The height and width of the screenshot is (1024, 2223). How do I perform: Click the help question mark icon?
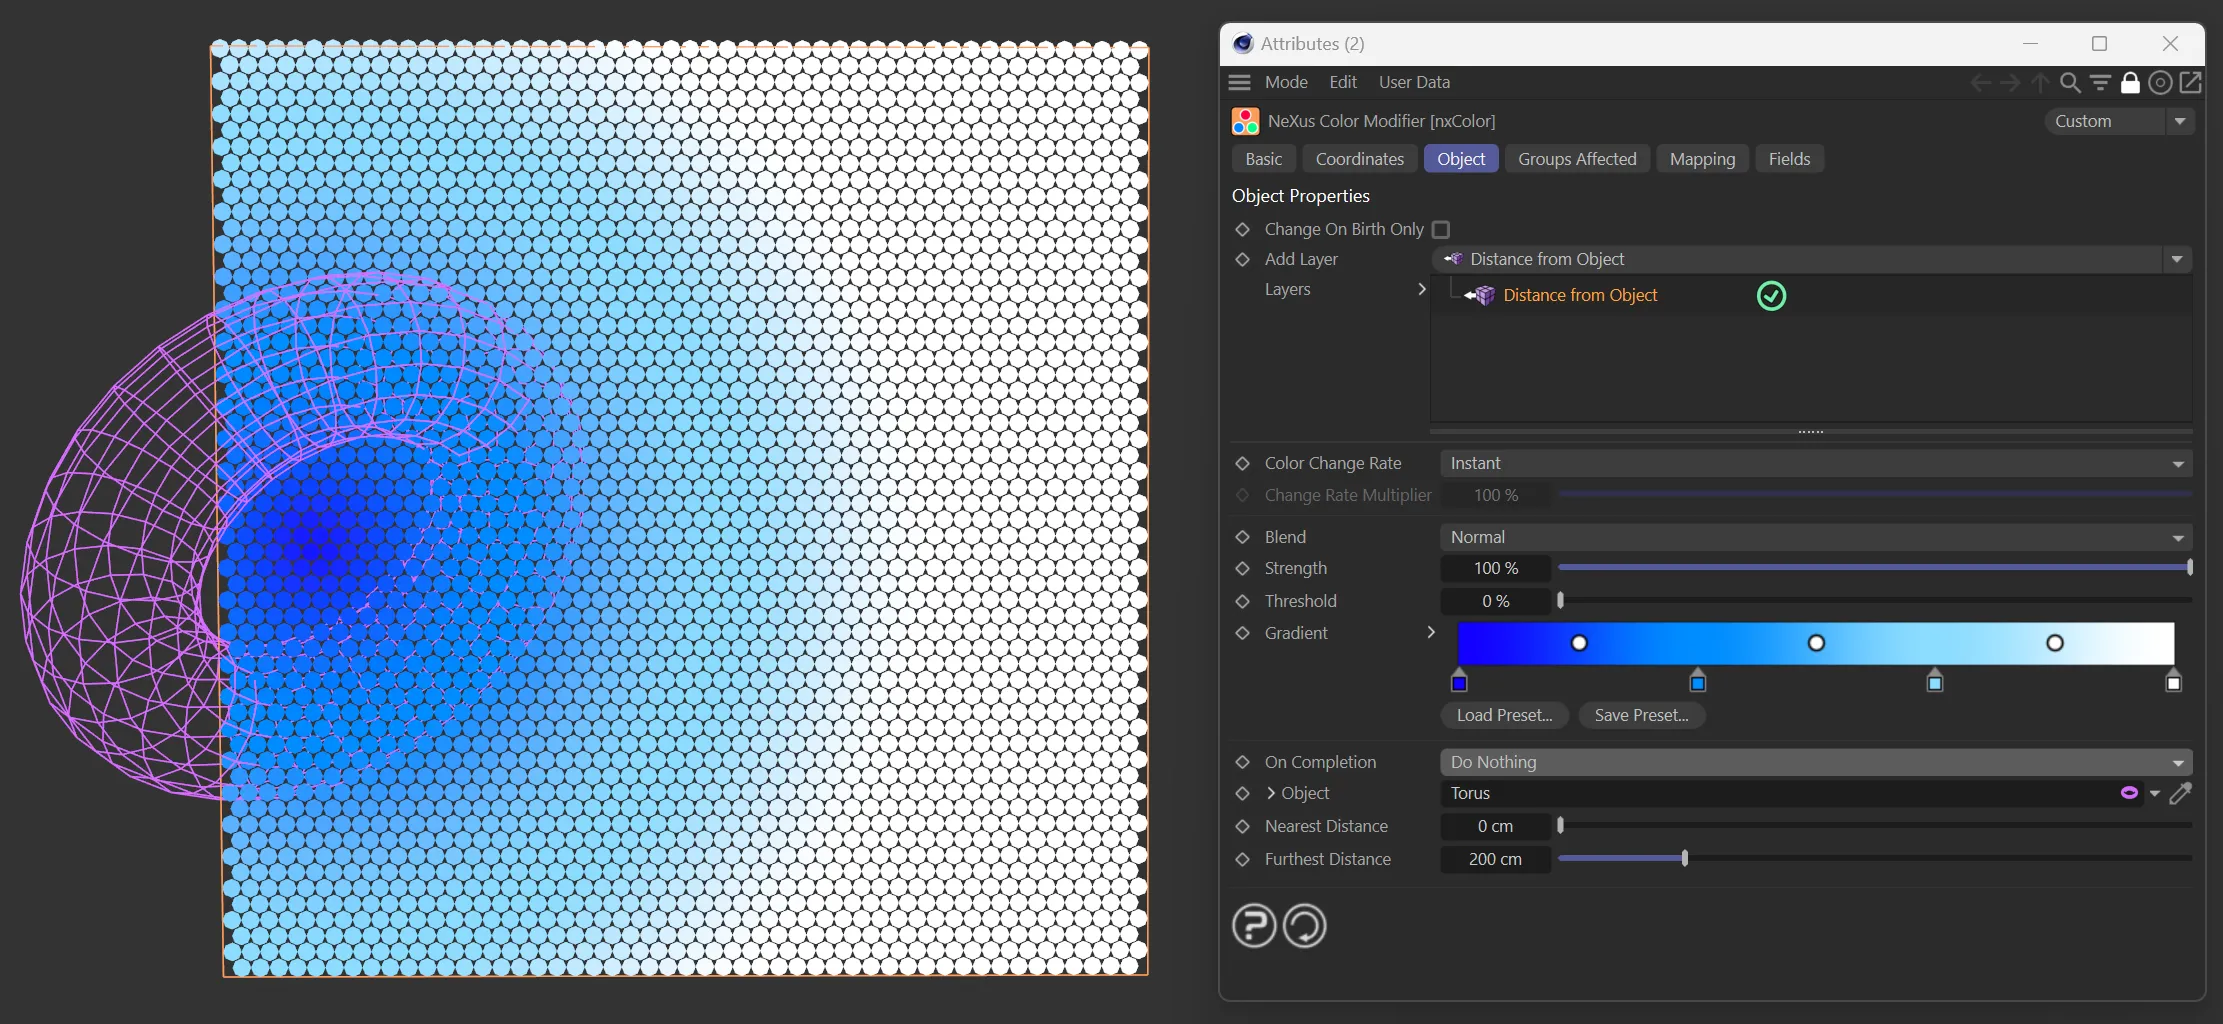[x=1254, y=925]
